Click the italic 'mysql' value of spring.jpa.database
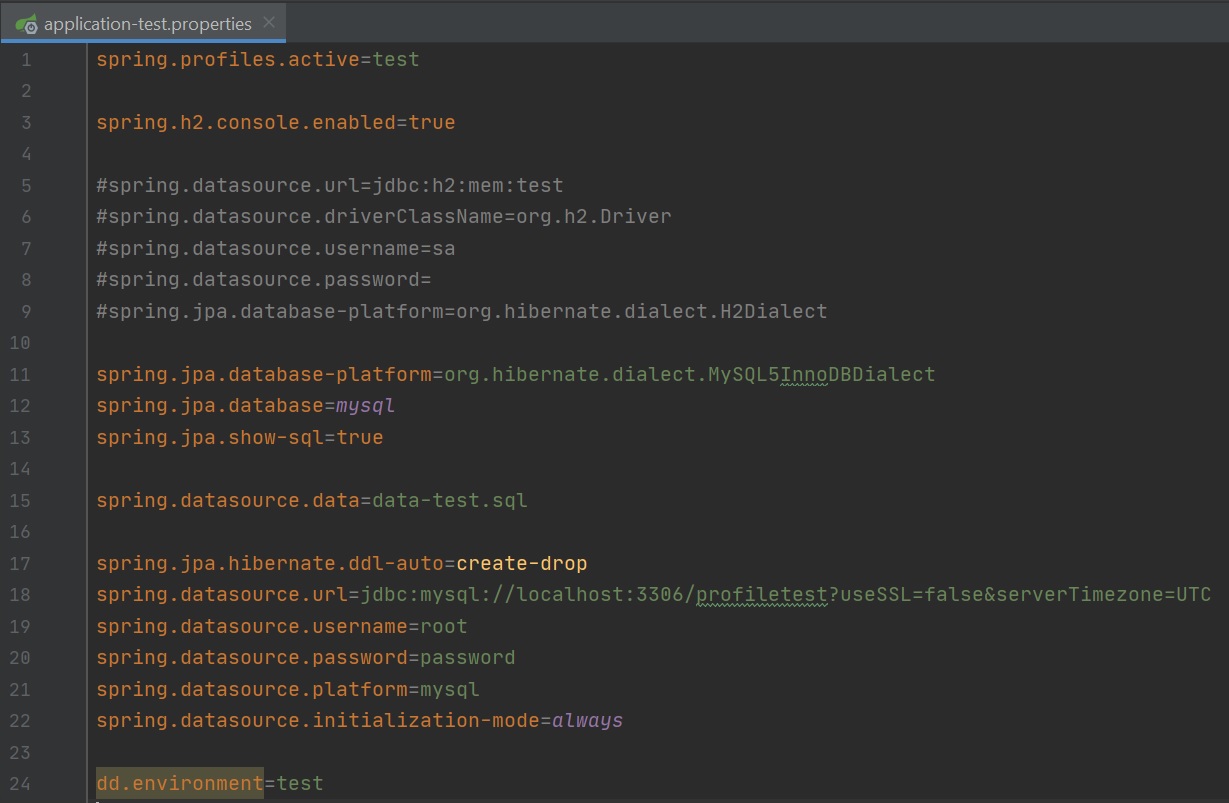Screen dimensions: 1229x803 point(365,406)
